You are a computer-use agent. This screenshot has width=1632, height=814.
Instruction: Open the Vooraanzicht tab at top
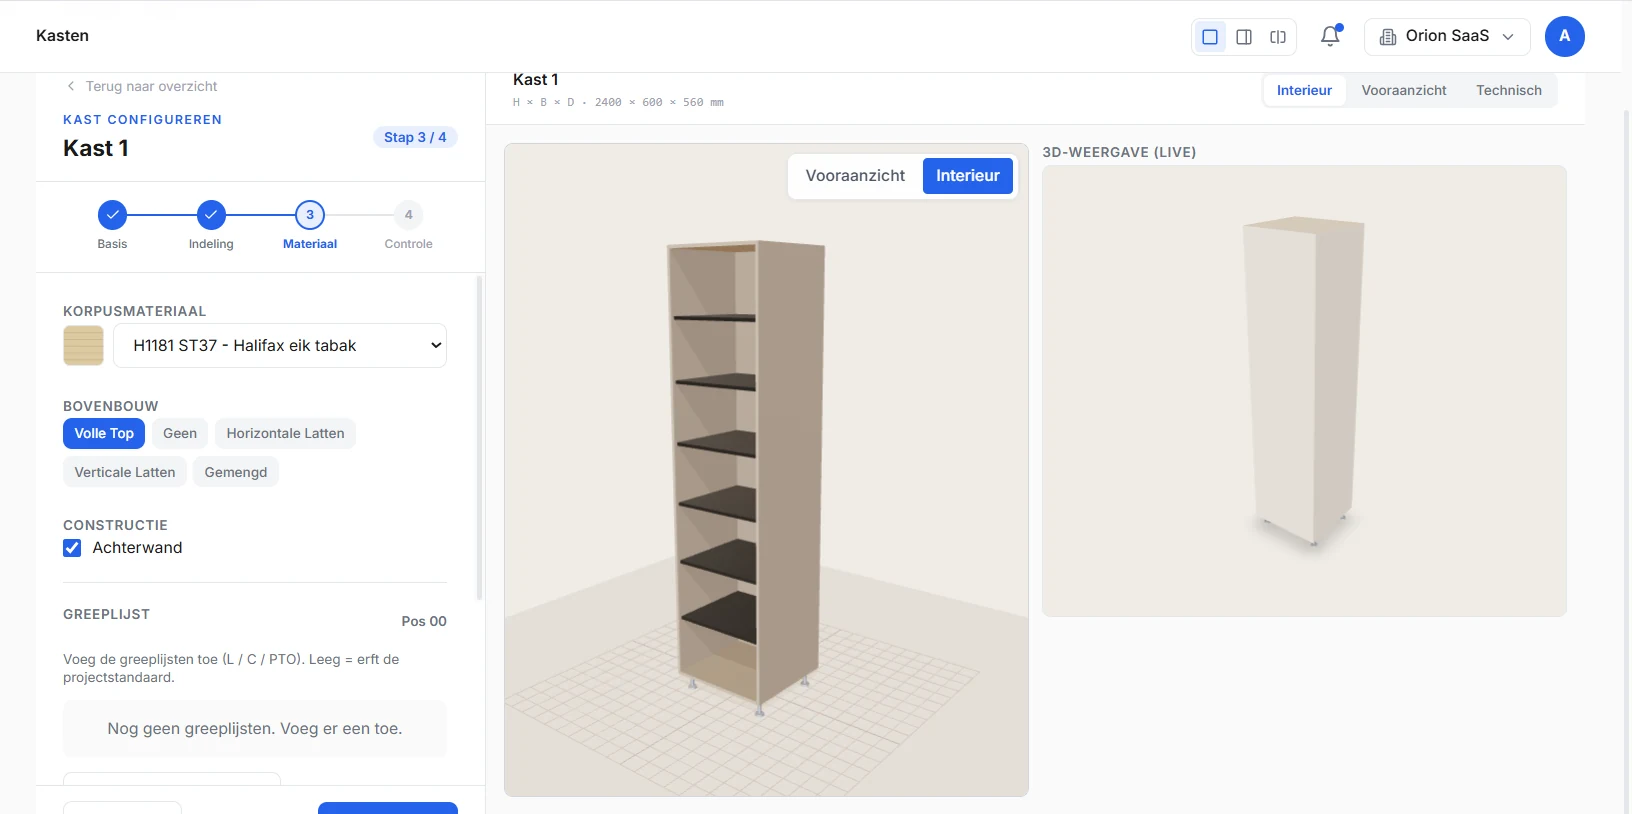coord(1404,90)
